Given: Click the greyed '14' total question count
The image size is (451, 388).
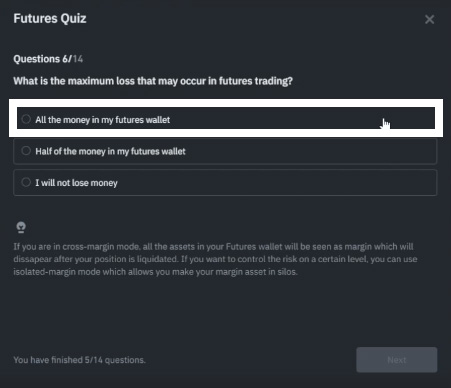Looking at the screenshot, I should [78, 59].
